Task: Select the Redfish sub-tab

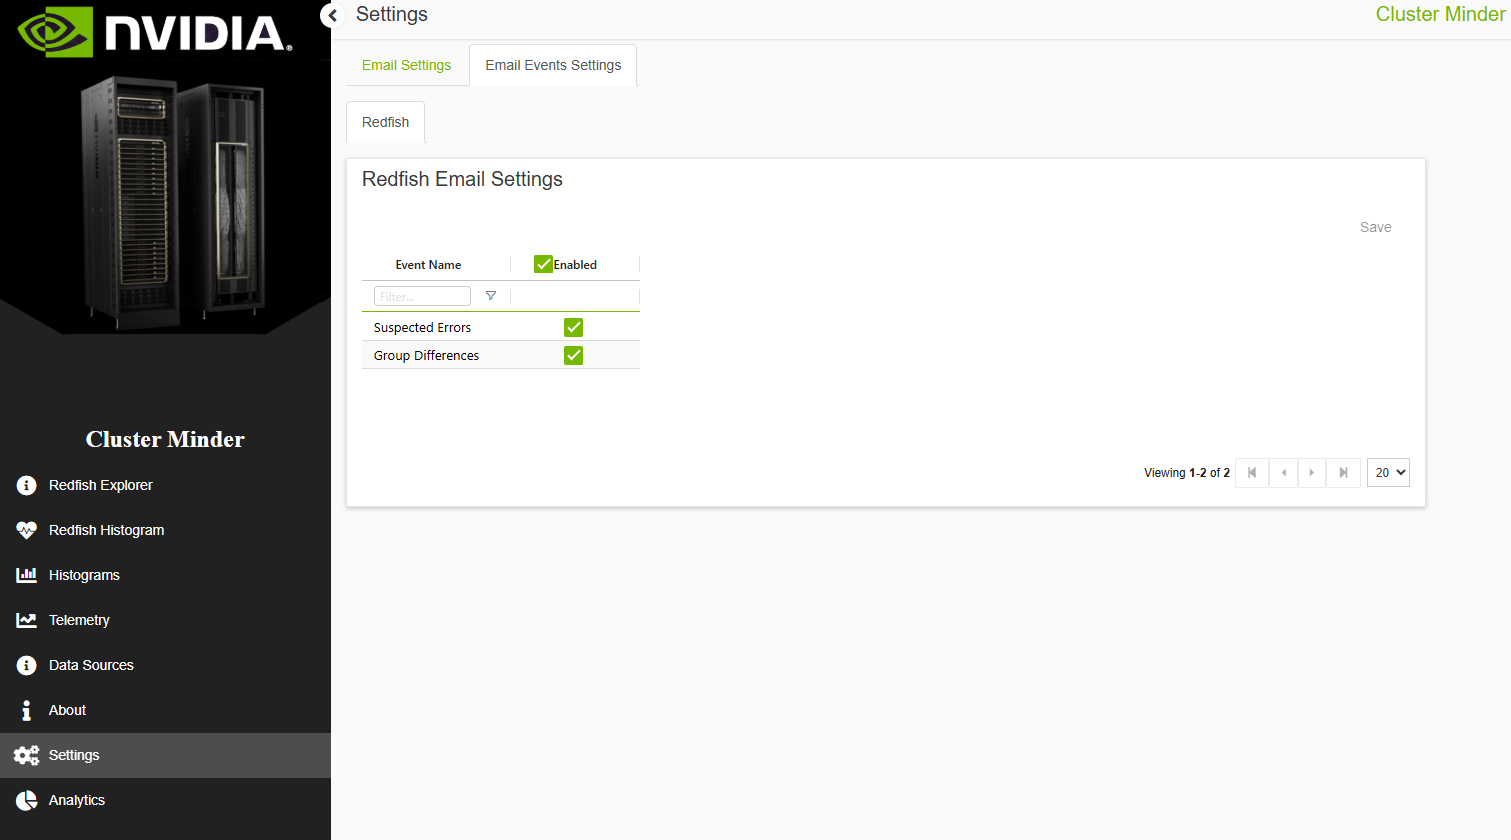Action: click(x=385, y=122)
